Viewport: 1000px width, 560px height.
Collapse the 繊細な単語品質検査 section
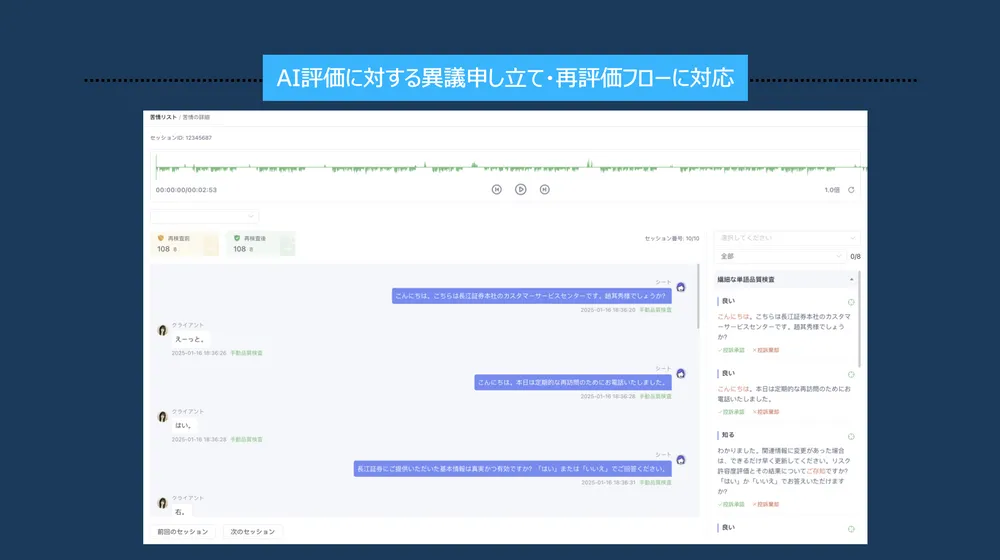click(x=851, y=279)
